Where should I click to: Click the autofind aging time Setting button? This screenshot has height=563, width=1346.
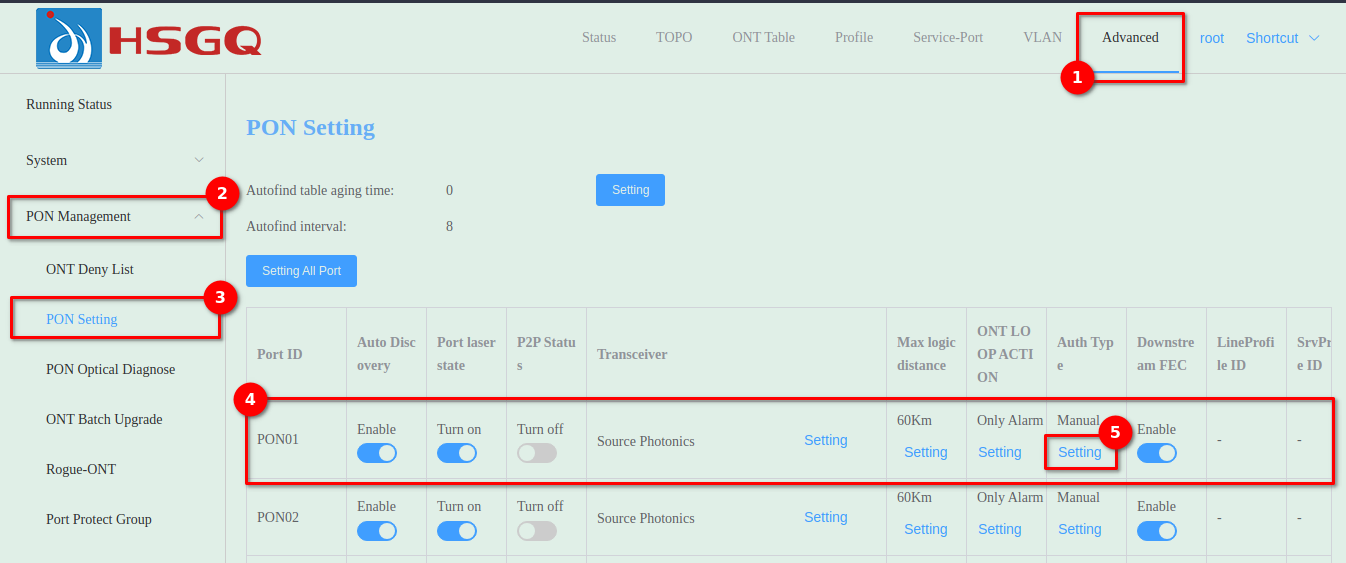[x=630, y=190]
